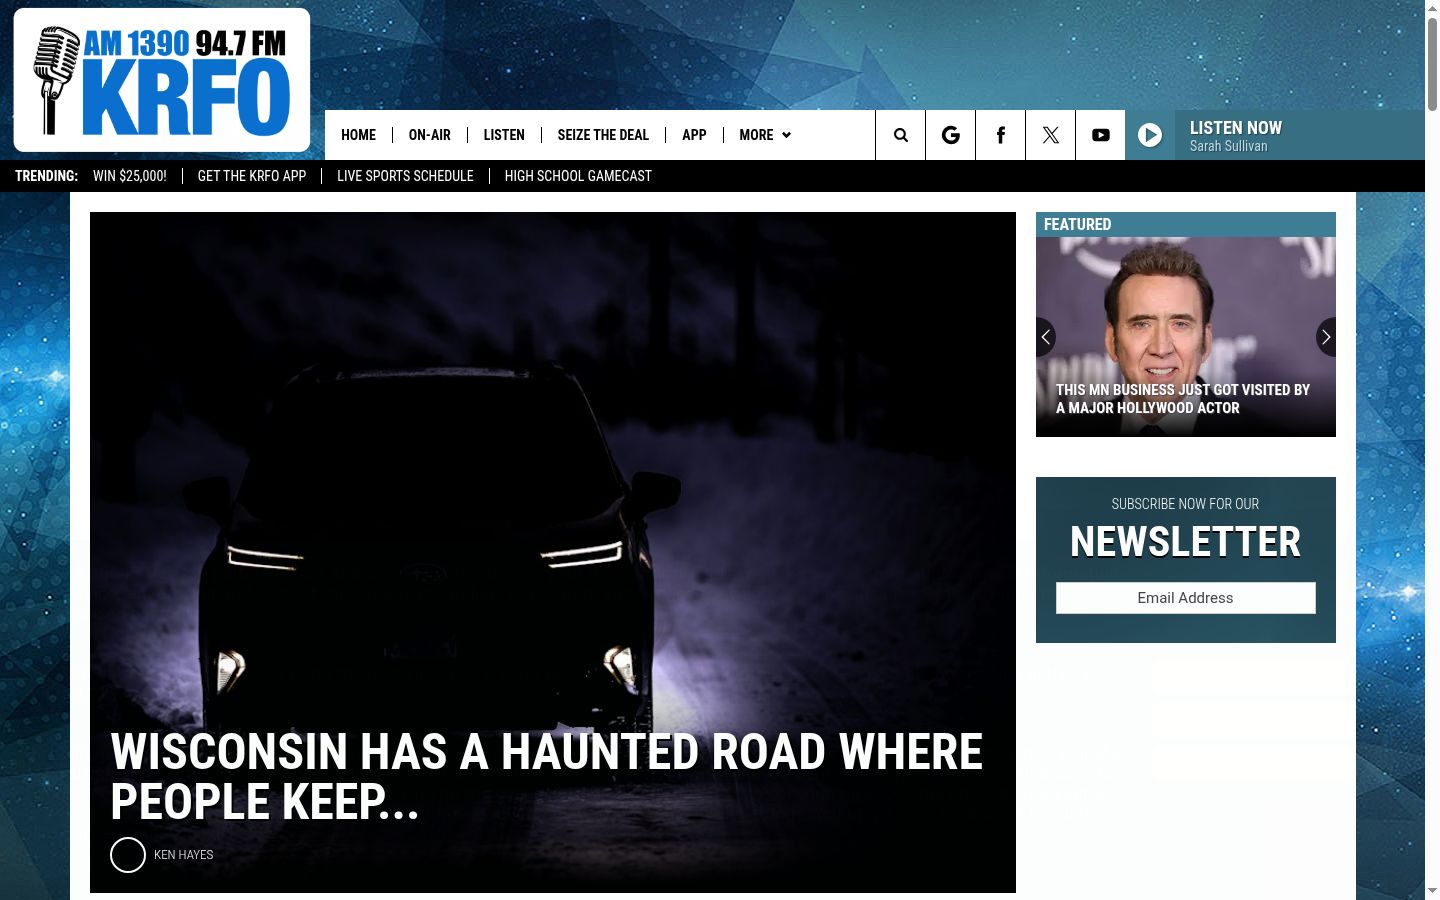The width and height of the screenshot is (1440, 900).
Task: Open Seize The Deal menu item
Action: [x=603, y=135]
